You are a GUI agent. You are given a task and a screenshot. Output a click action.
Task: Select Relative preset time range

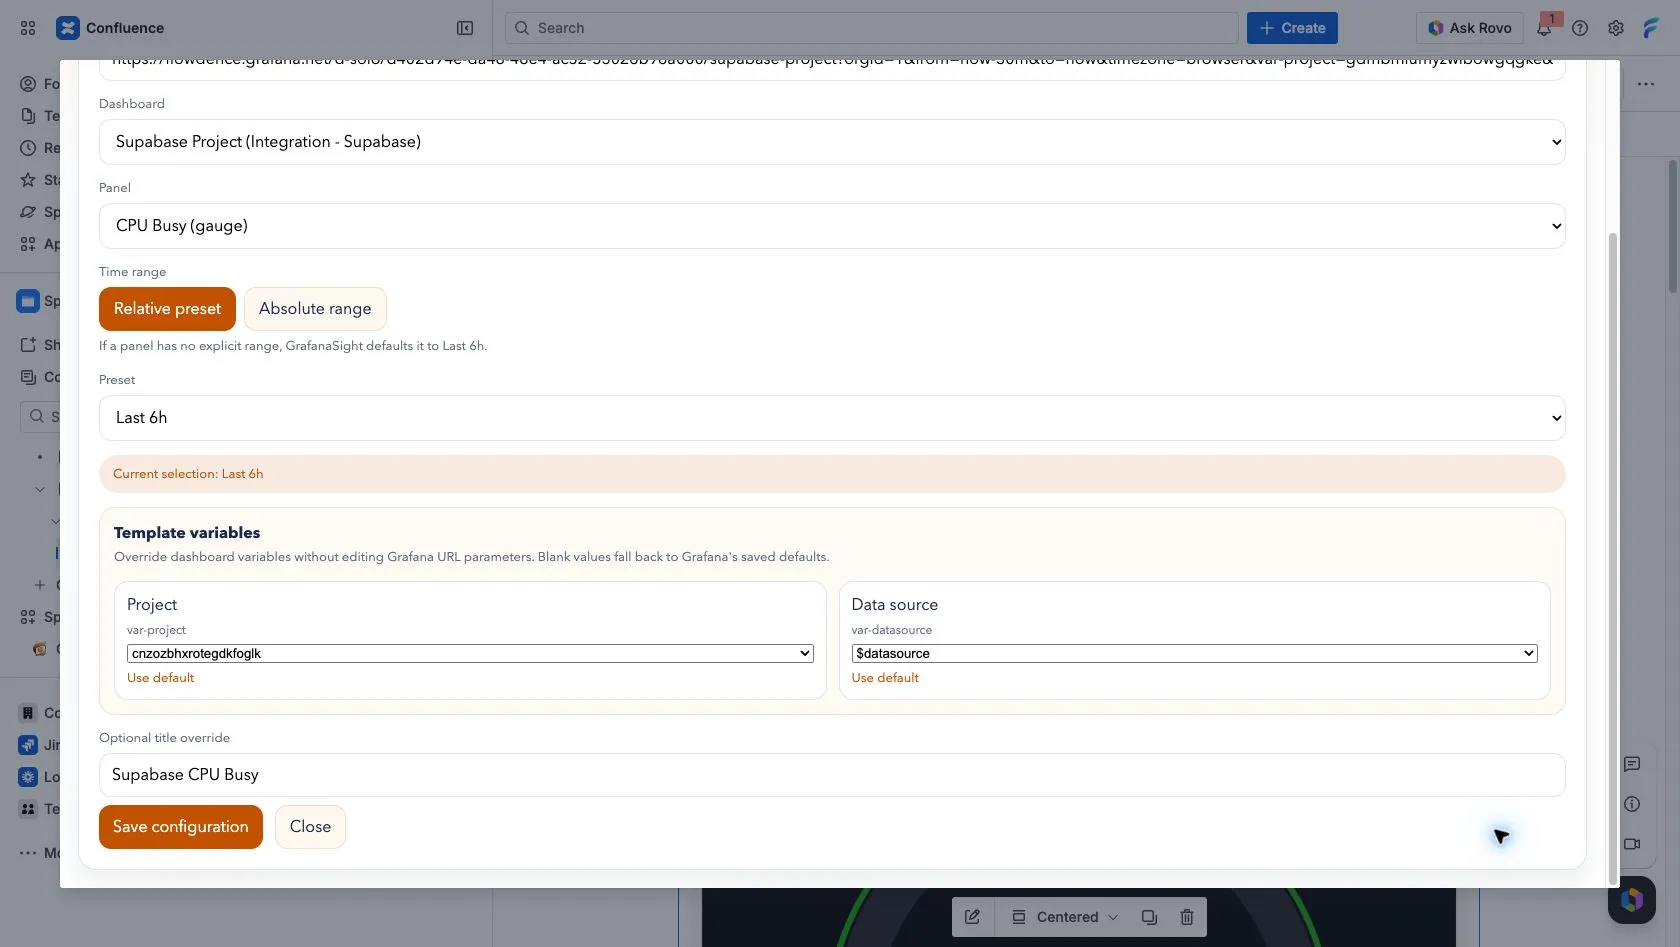[x=167, y=309]
